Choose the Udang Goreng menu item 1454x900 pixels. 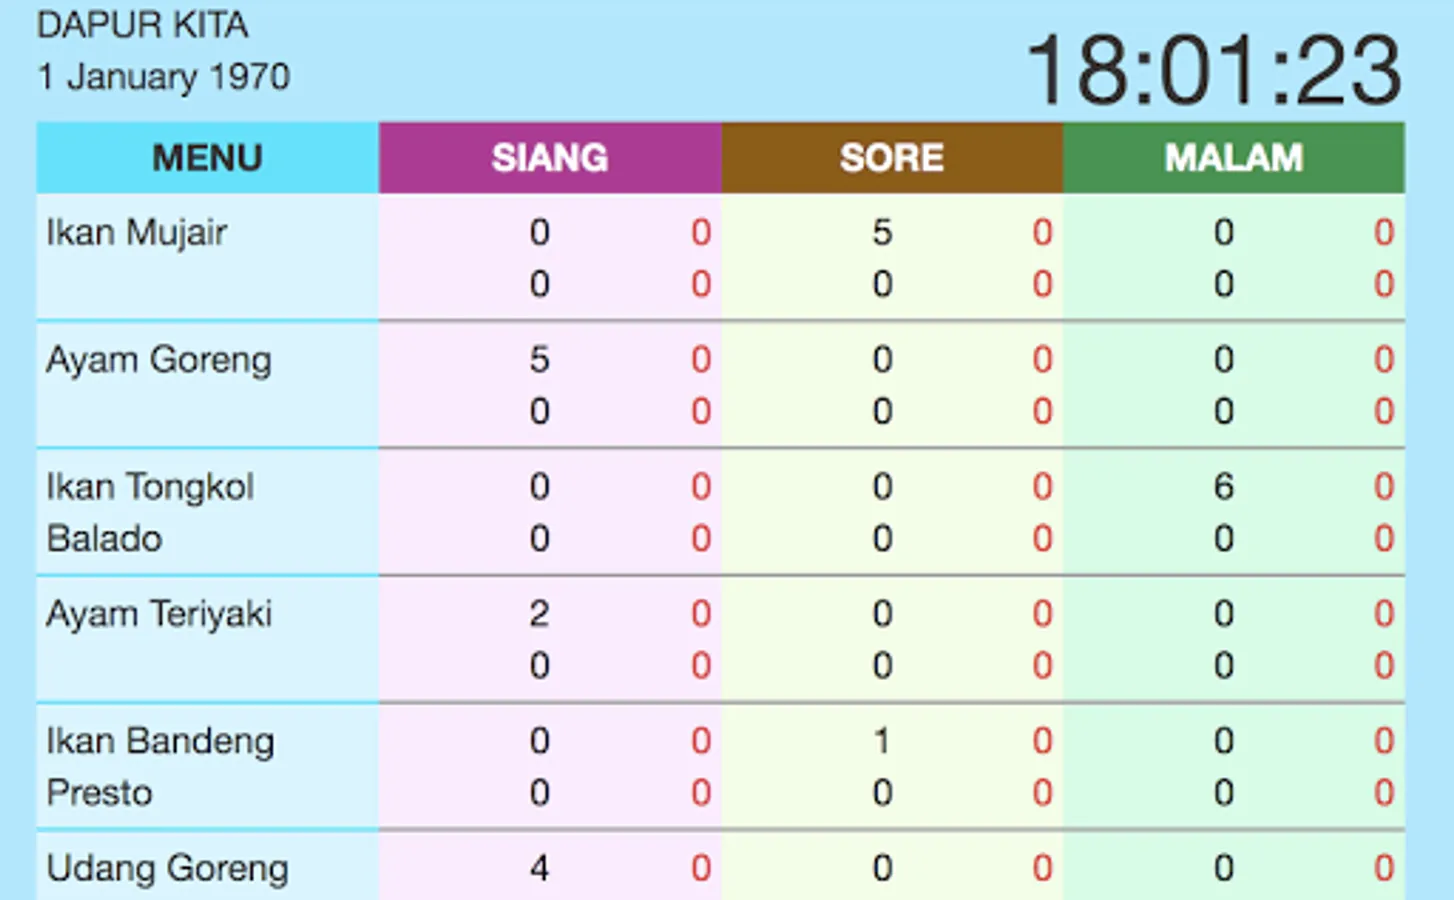(167, 868)
